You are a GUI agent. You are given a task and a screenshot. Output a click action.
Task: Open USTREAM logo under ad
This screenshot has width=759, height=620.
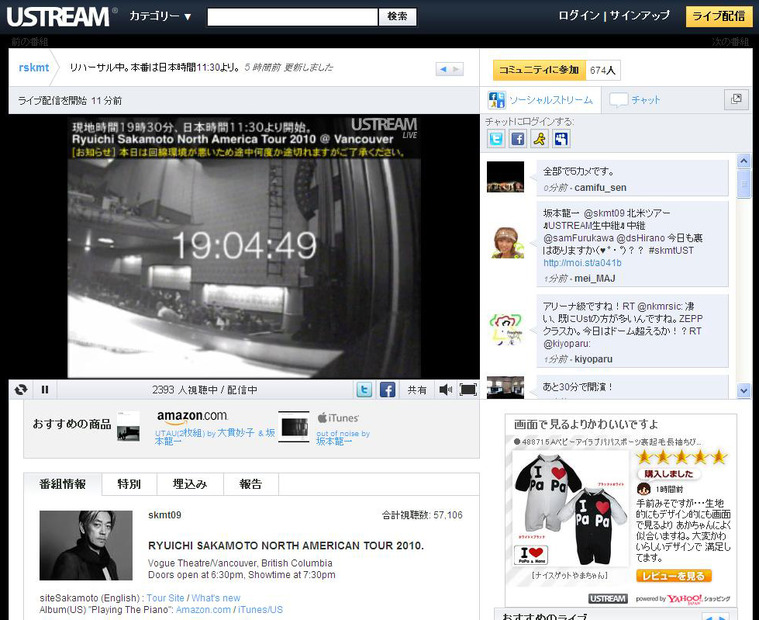click(x=608, y=599)
